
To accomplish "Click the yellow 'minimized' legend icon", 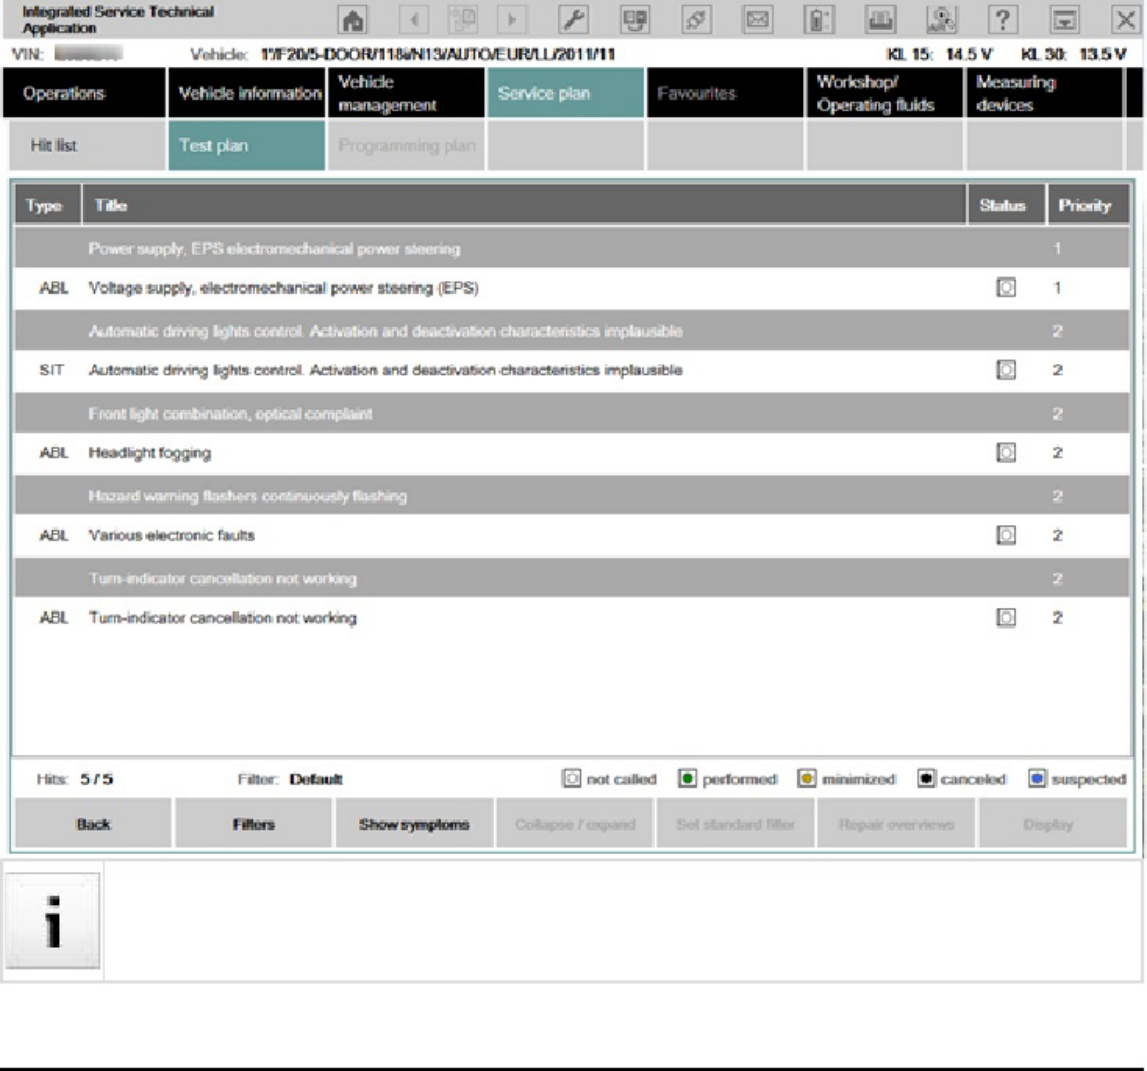I will 806,778.
